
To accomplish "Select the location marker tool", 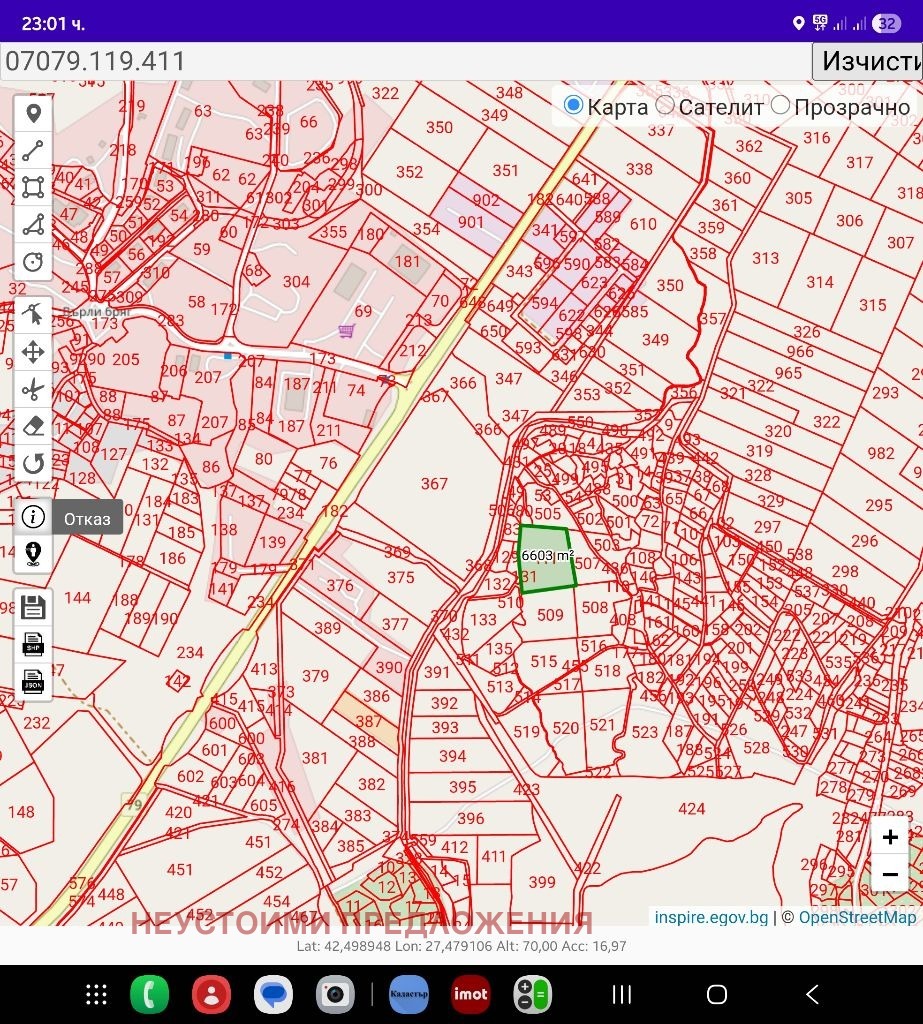I will [33, 113].
